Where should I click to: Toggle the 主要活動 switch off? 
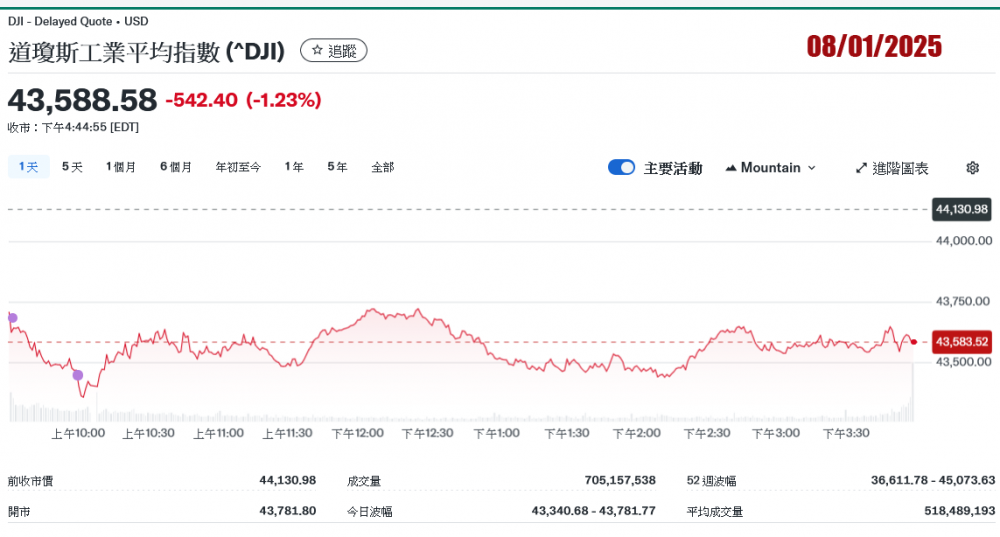[621, 168]
